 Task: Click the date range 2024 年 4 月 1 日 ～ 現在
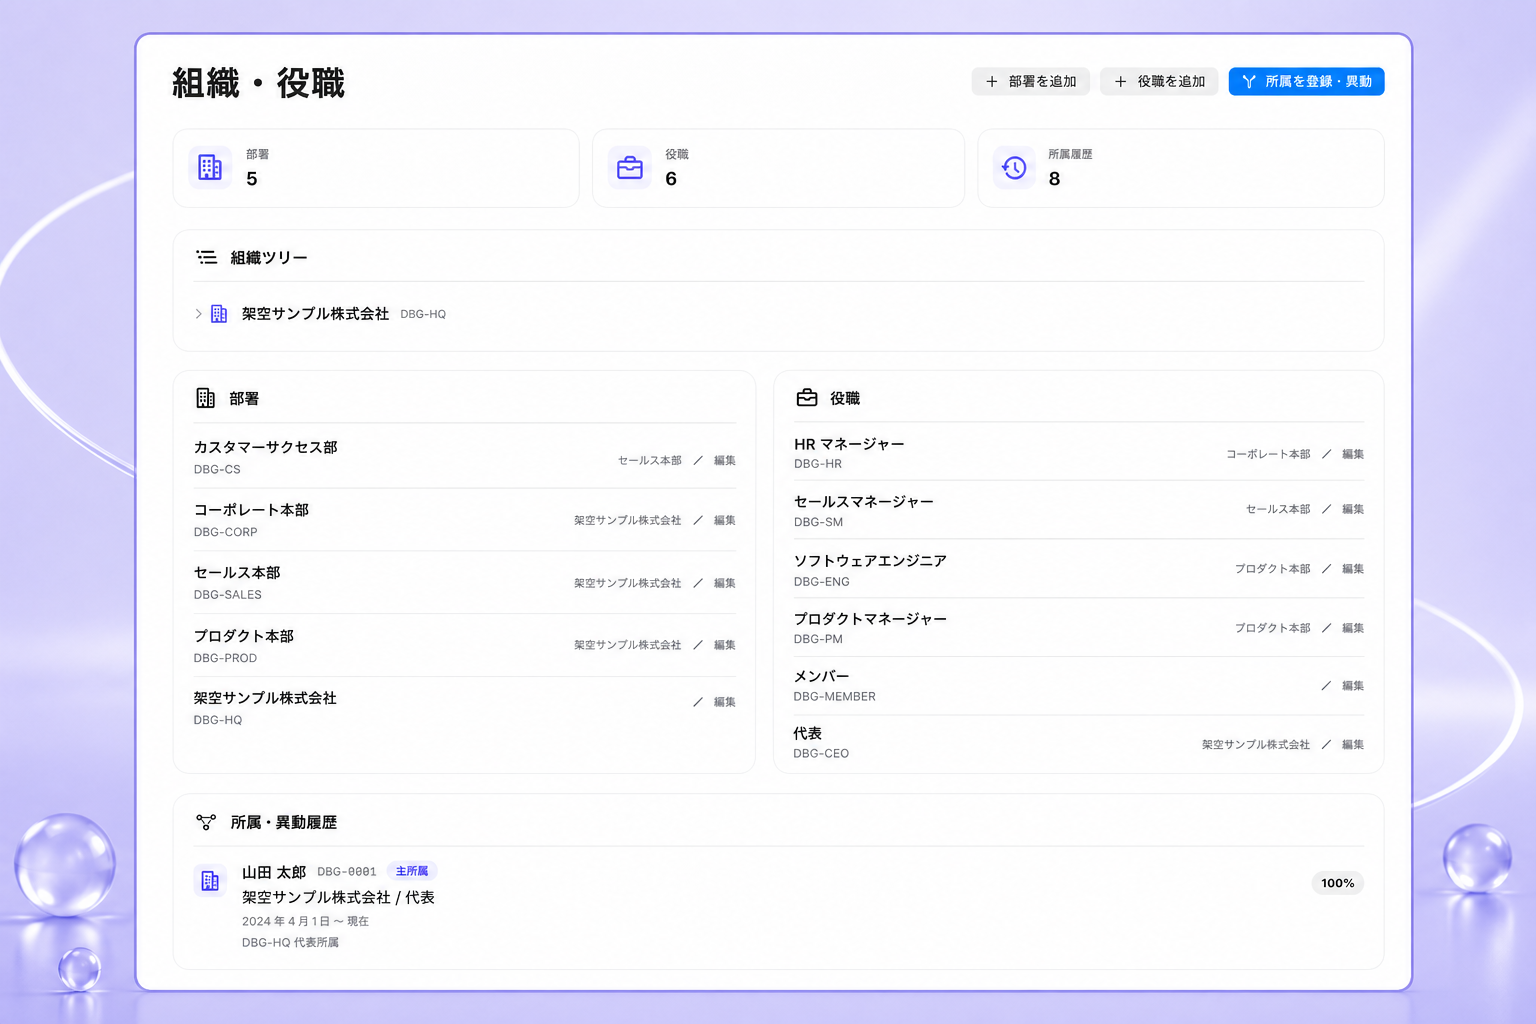click(305, 921)
